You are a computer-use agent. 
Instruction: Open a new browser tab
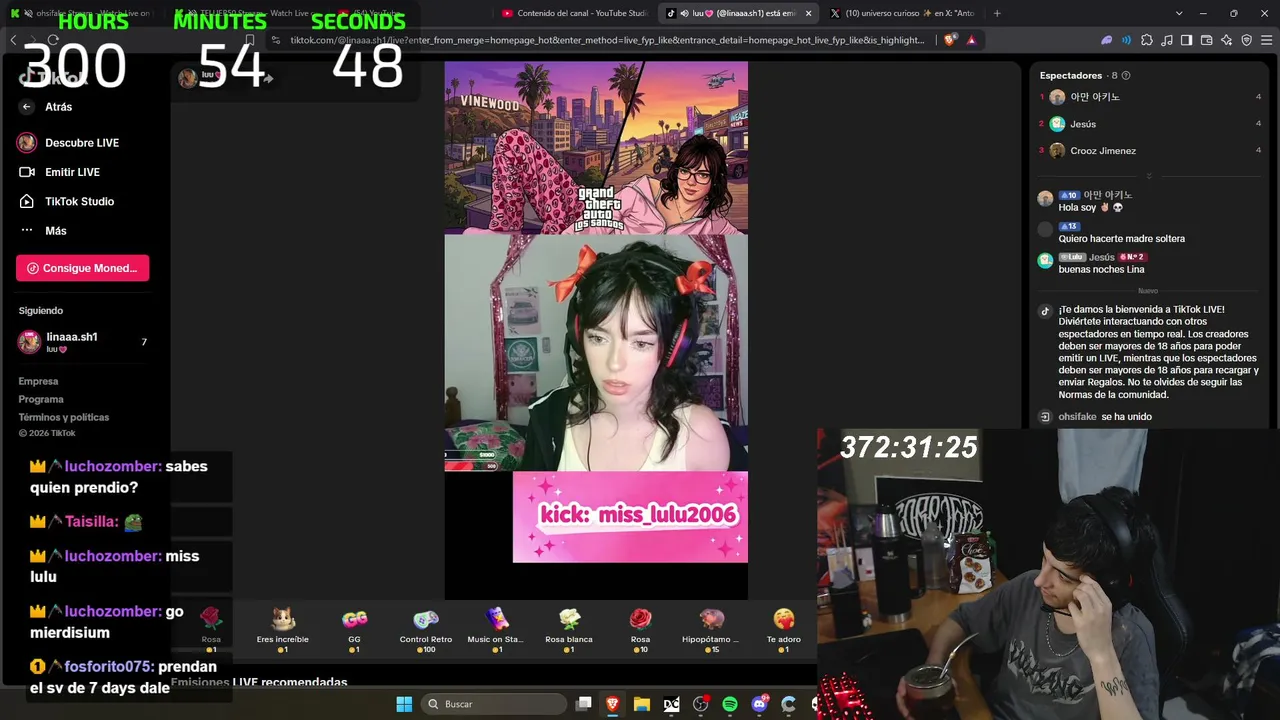(x=997, y=13)
